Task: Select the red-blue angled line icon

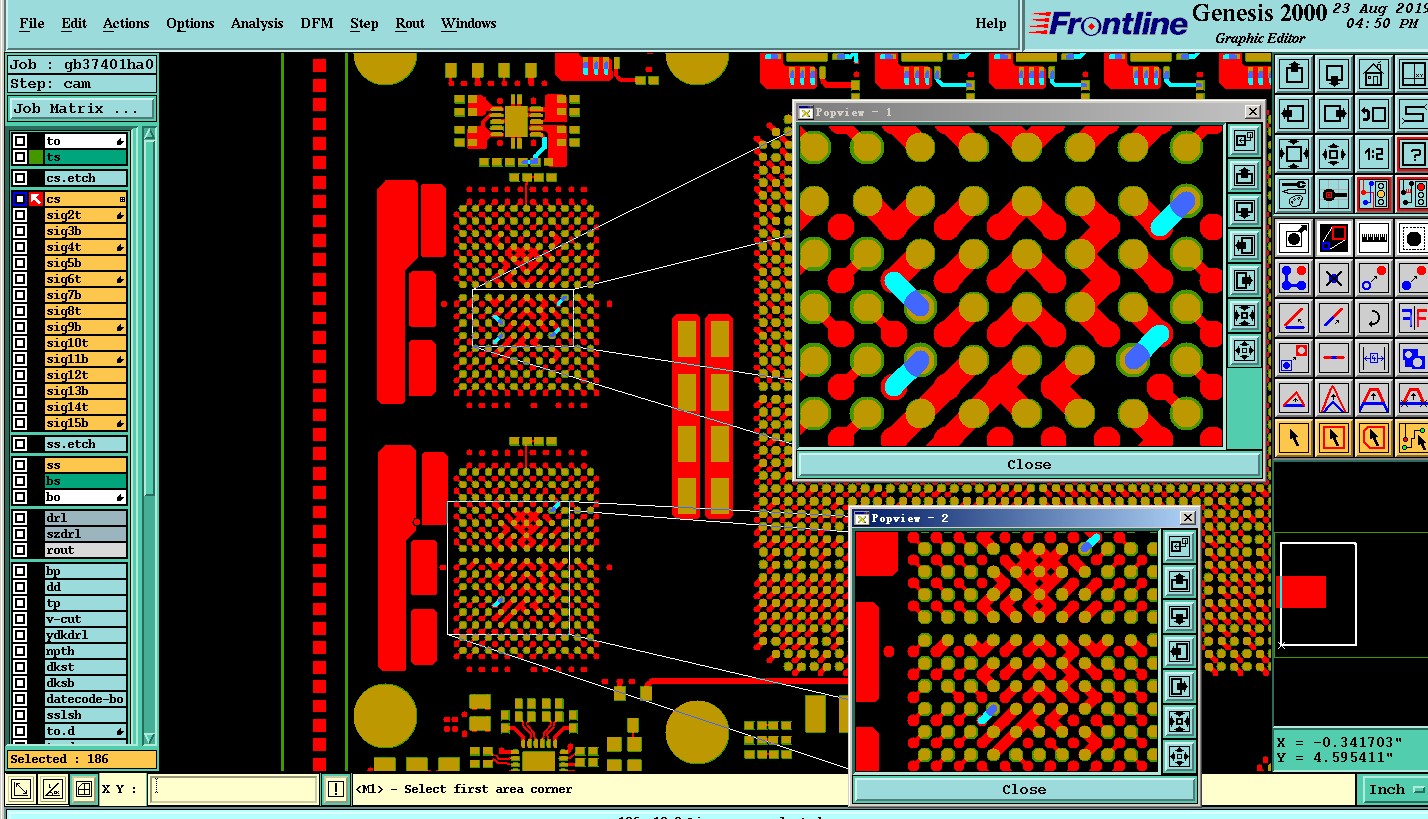Action: pyautogui.click(x=1294, y=318)
